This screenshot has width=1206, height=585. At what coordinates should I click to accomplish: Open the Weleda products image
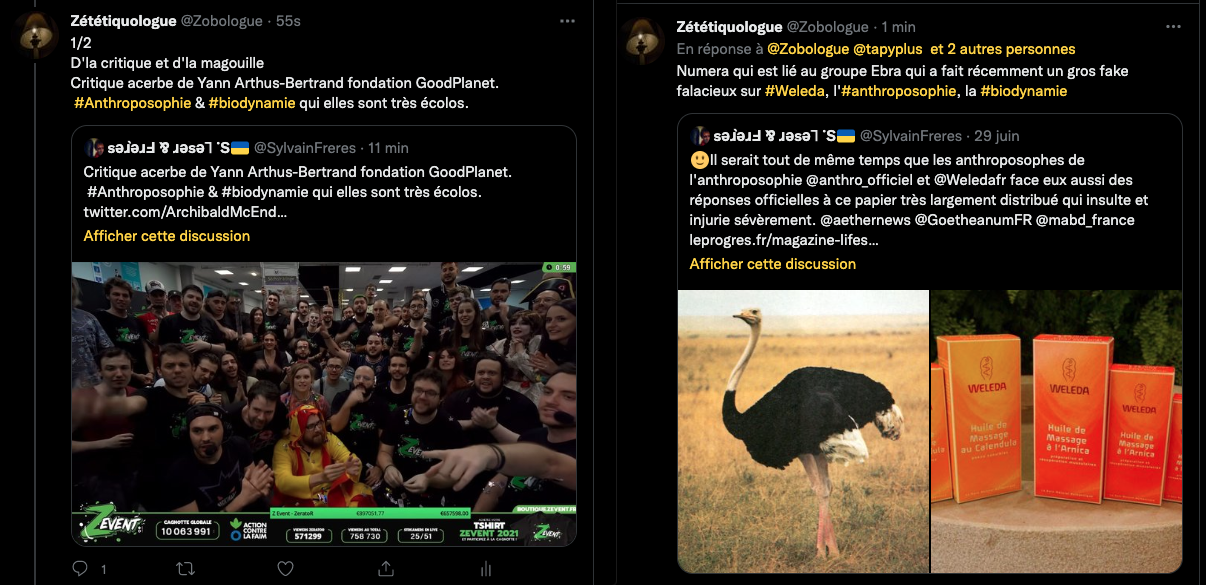click(x=1056, y=431)
